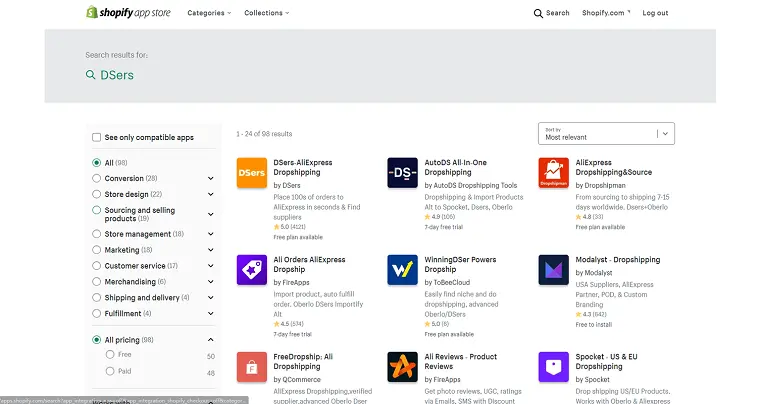Open the Categories menu in the header
Screen dimensions: 760x404
(209, 13)
